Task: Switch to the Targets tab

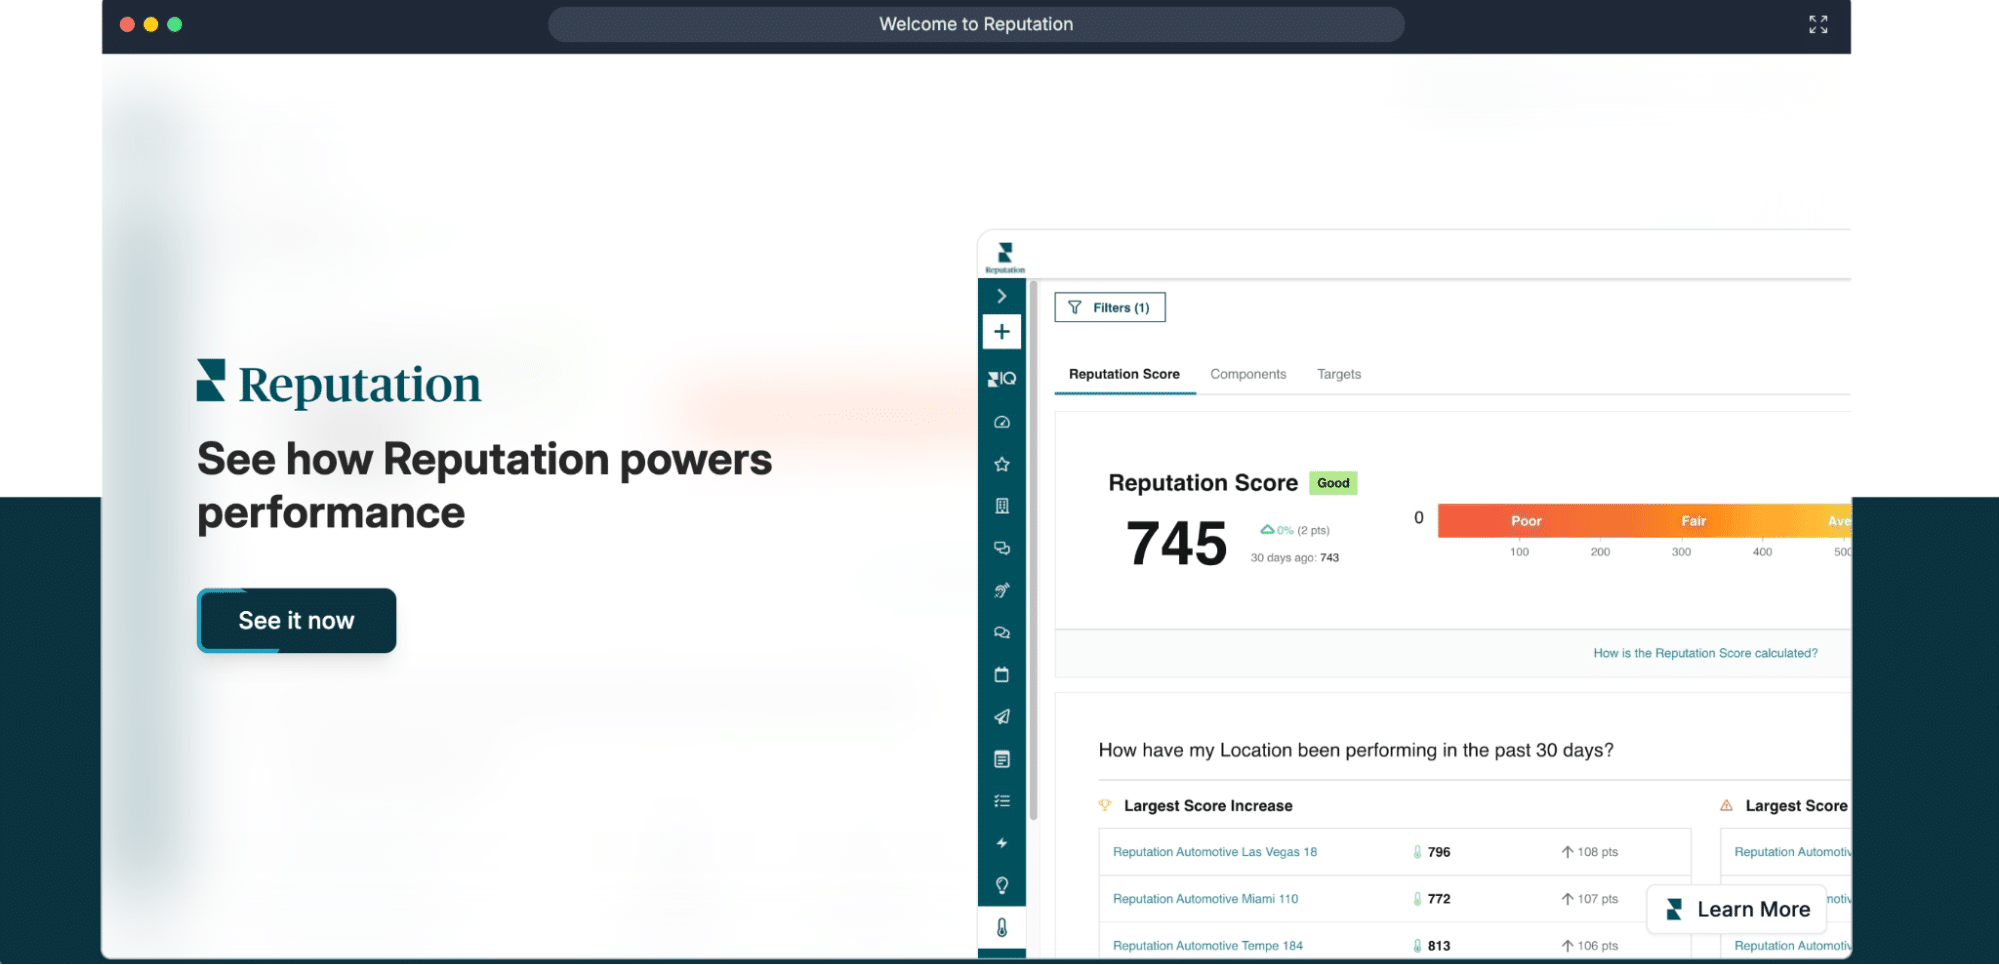Action: 1339,374
